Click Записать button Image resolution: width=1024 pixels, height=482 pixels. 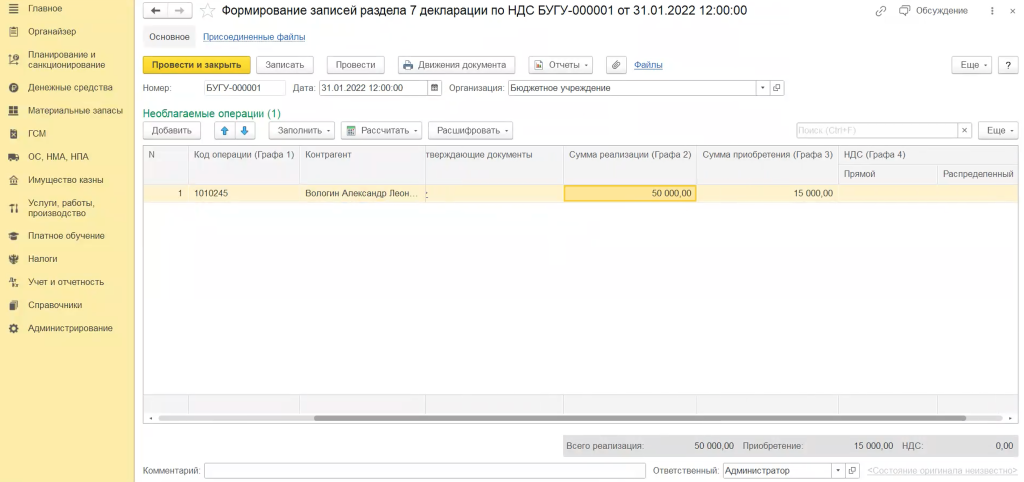click(x=285, y=65)
